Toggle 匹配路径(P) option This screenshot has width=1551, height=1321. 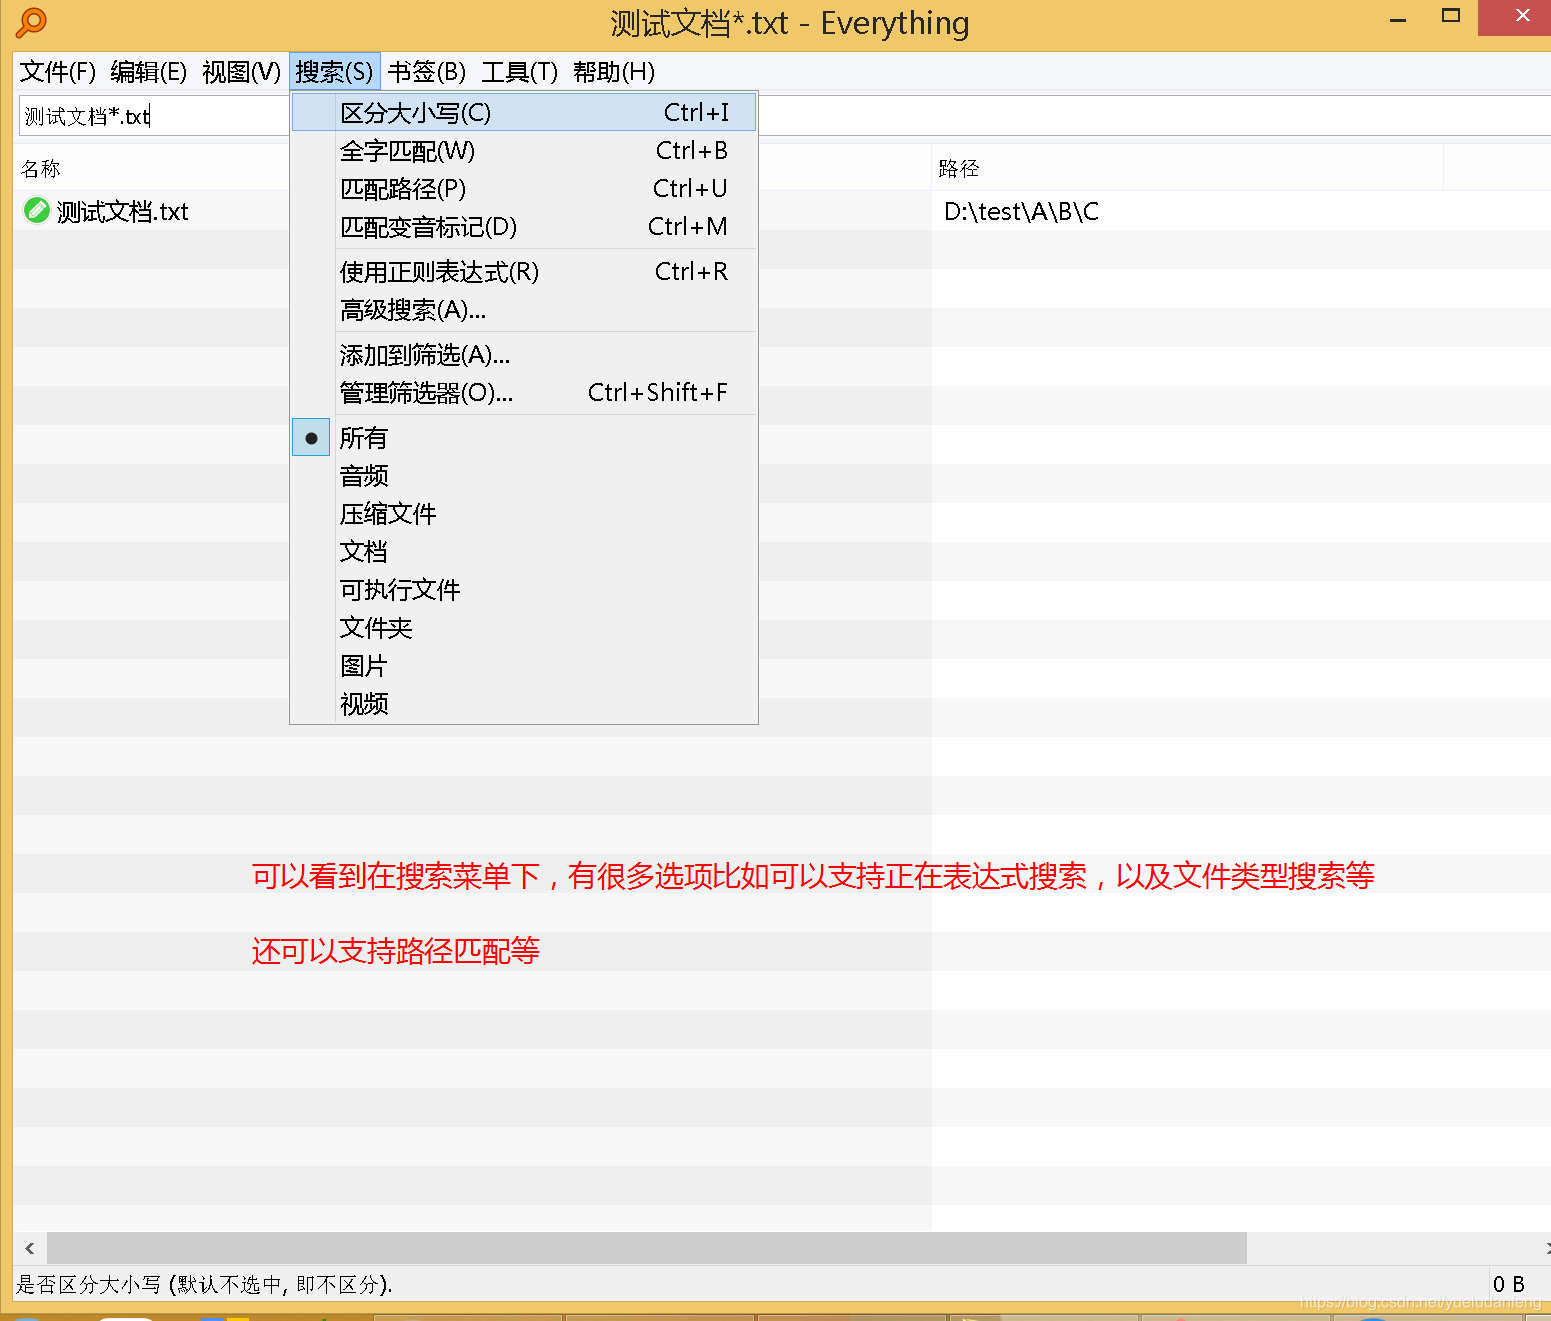point(524,189)
